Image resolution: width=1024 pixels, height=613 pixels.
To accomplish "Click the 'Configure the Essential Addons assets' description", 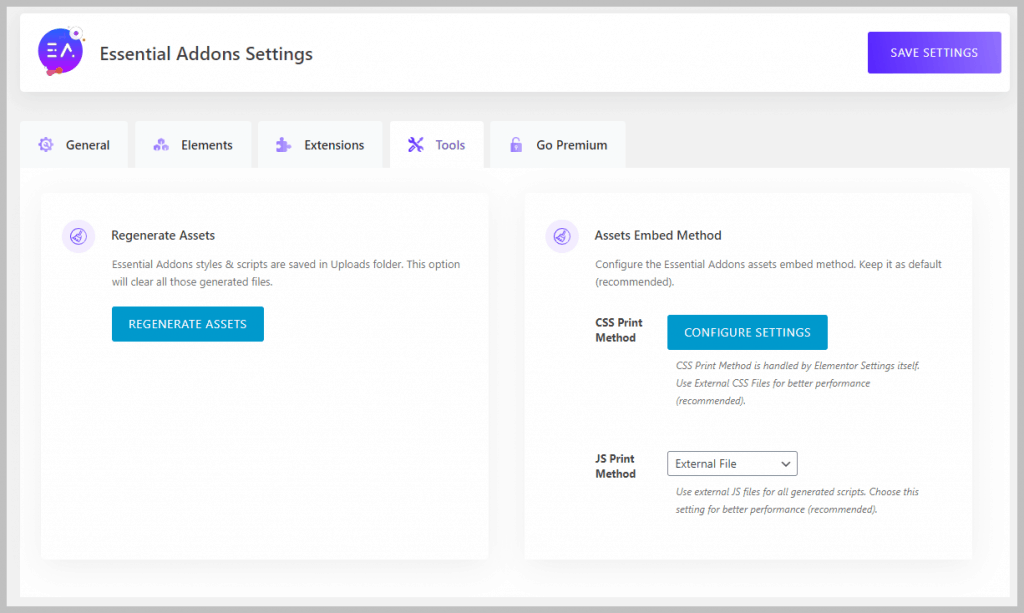I will pos(768,273).
